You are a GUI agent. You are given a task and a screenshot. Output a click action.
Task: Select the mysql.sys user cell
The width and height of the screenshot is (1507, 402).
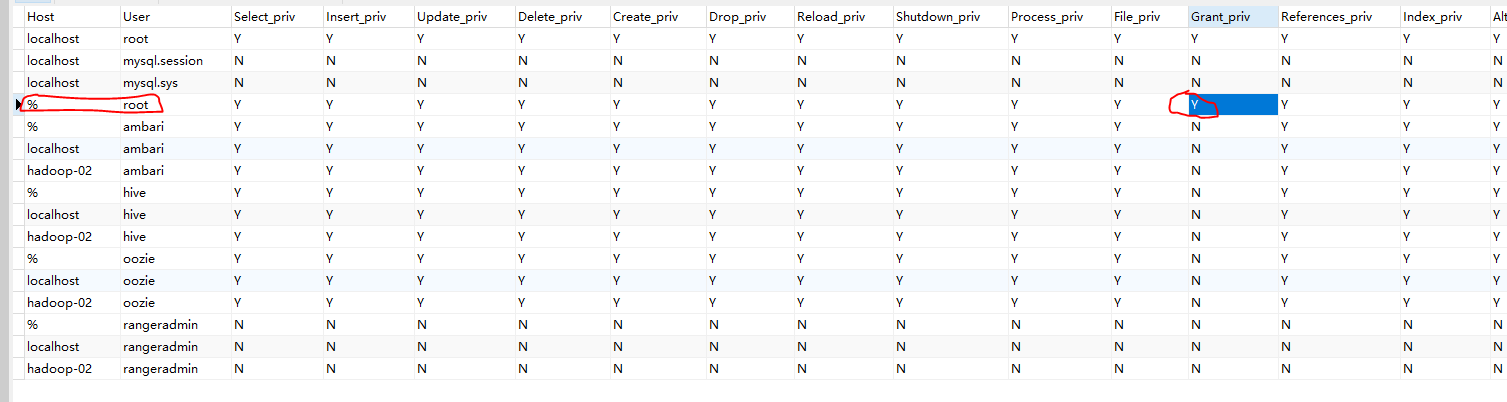[174, 83]
